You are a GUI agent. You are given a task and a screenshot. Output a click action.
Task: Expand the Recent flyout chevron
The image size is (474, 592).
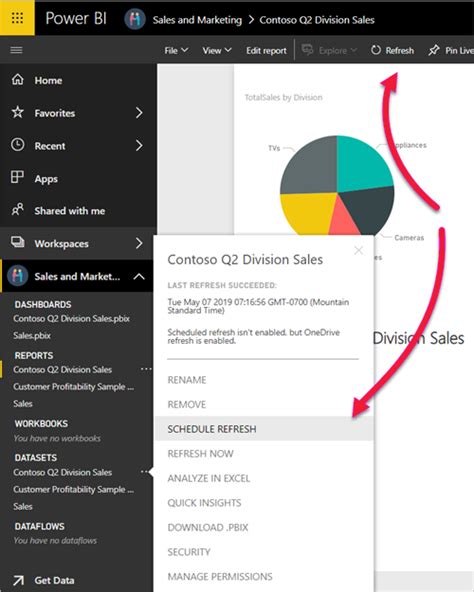coord(139,145)
